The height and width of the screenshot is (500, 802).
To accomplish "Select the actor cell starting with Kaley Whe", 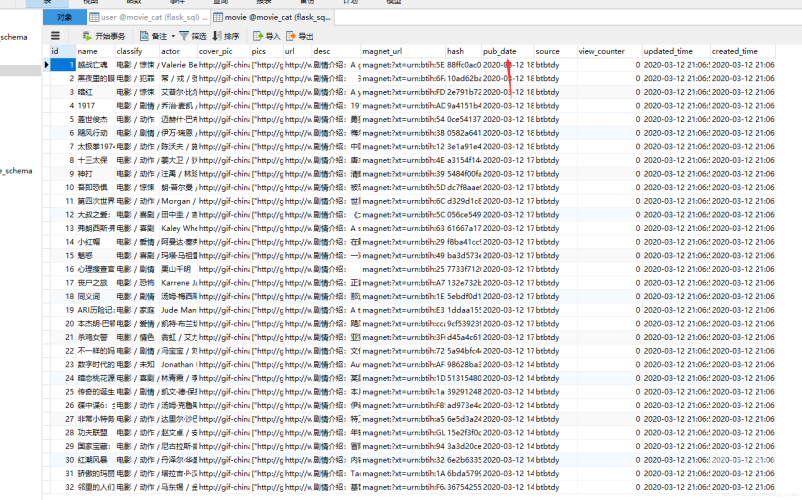I will 179,228.
